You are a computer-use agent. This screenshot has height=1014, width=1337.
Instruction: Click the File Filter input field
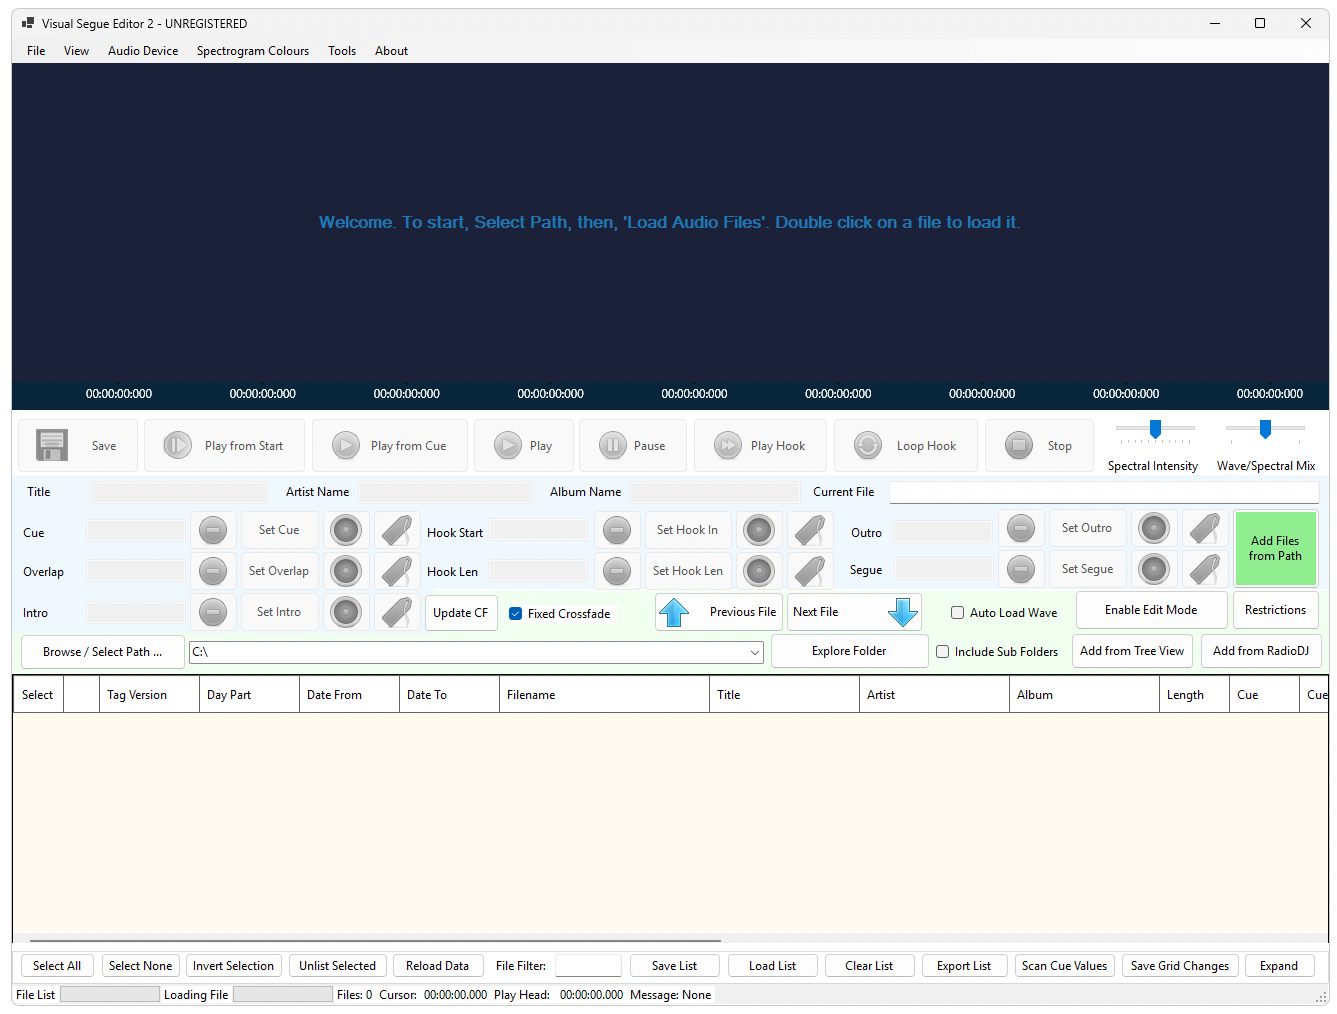pos(588,966)
